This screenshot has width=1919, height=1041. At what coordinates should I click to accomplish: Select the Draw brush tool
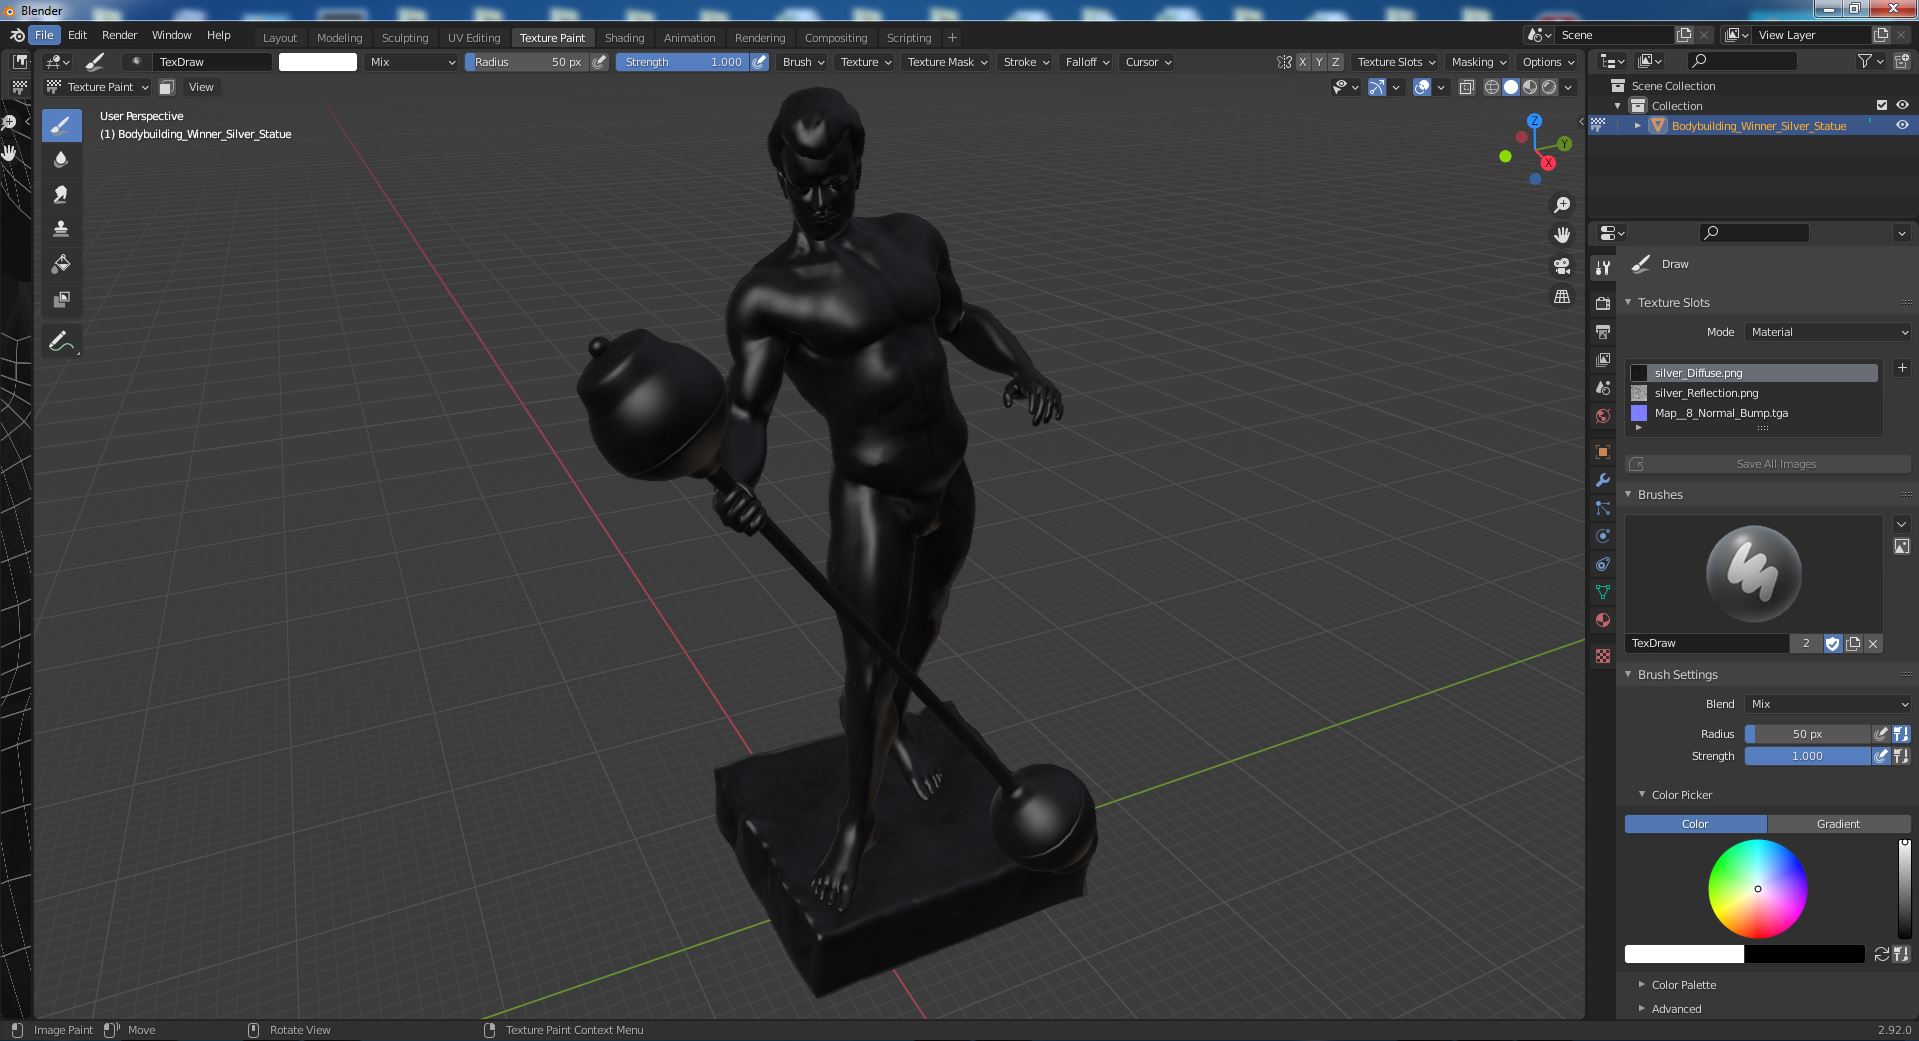[x=61, y=125]
